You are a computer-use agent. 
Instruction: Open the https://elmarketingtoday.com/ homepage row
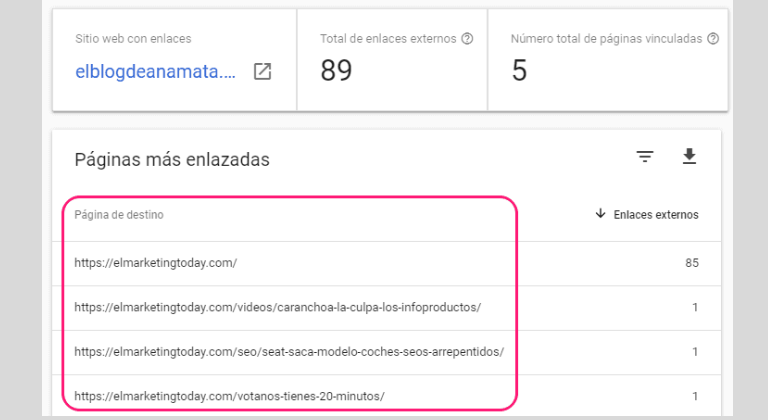[x=155, y=263]
